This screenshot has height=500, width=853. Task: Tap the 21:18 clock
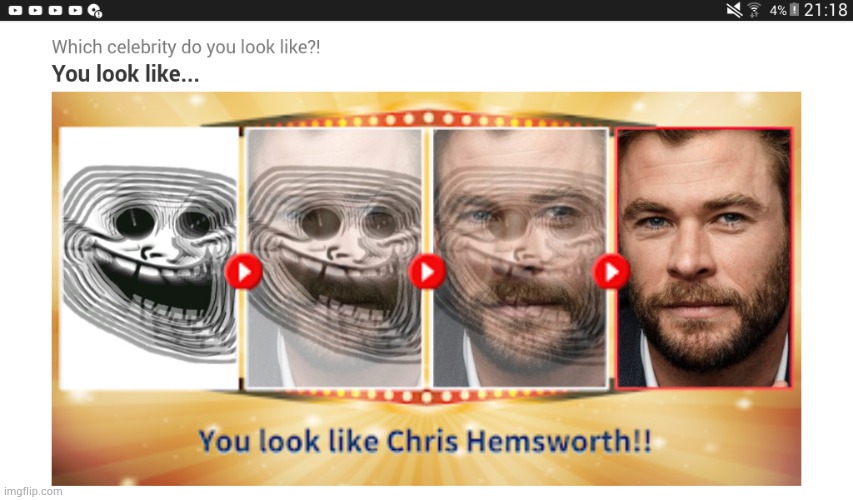click(825, 10)
